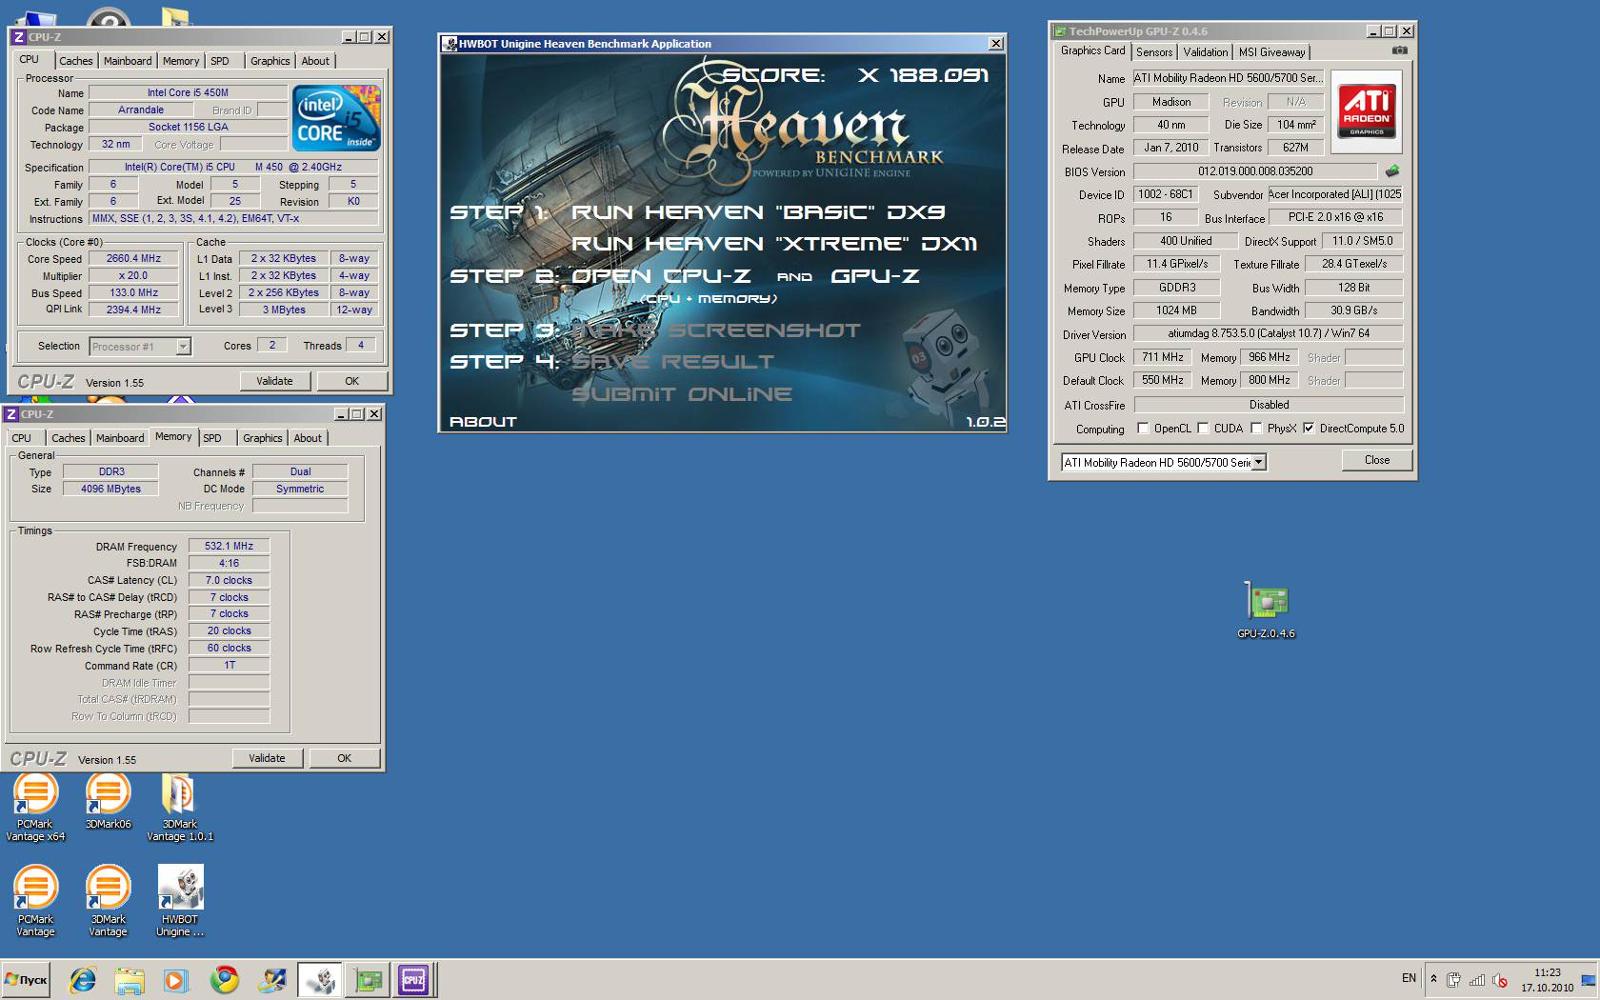Screen dimensions: 1600x1000
Task: Open the GPU-Z graphics card selector dropdown
Action: tap(1259, 462)
